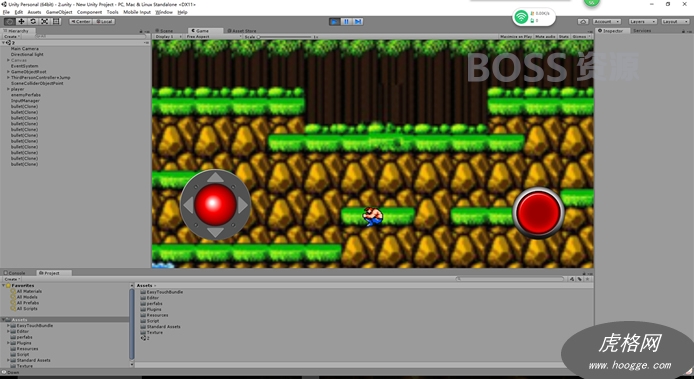Image resolution: width=694 pixels, height=379 pixels.
Task: Click the Project search by label icon
Action: (580, 279)
